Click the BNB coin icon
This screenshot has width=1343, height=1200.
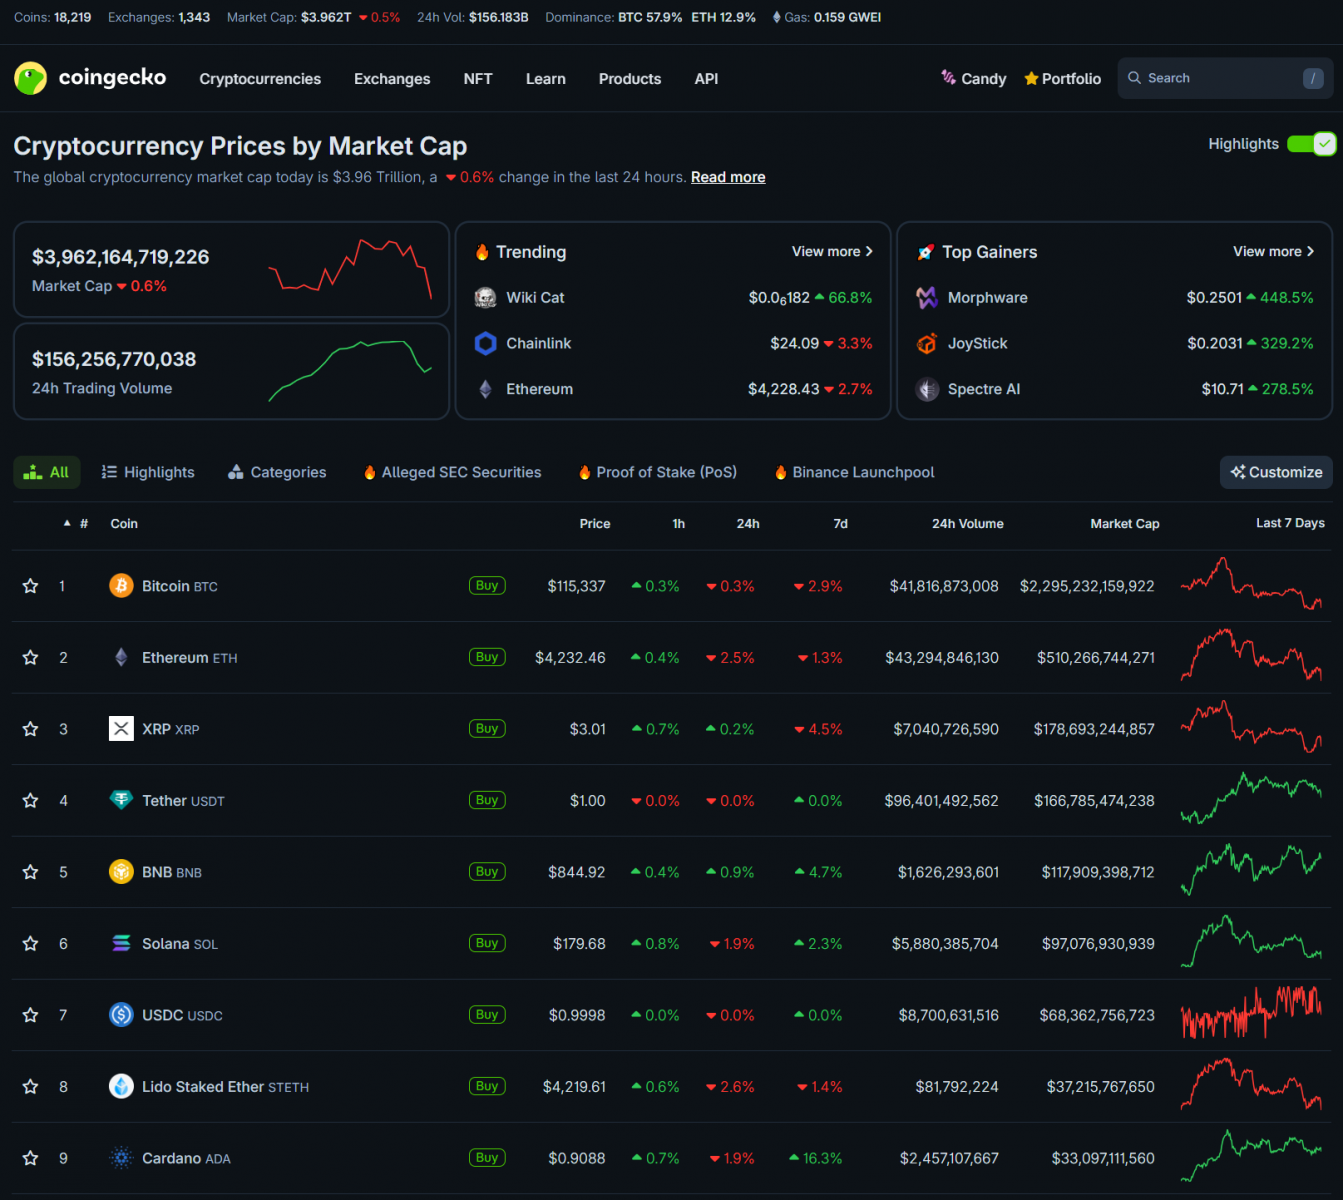pyautogui.click(x=121, y=872)
